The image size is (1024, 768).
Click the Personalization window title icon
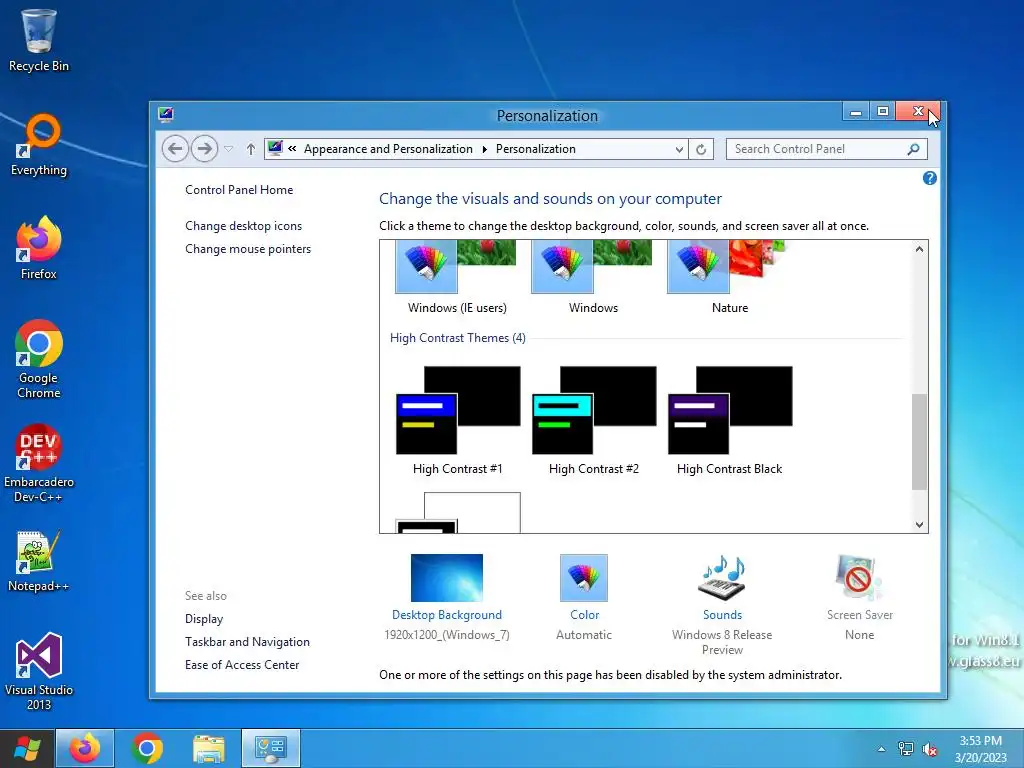pos(166,115)
